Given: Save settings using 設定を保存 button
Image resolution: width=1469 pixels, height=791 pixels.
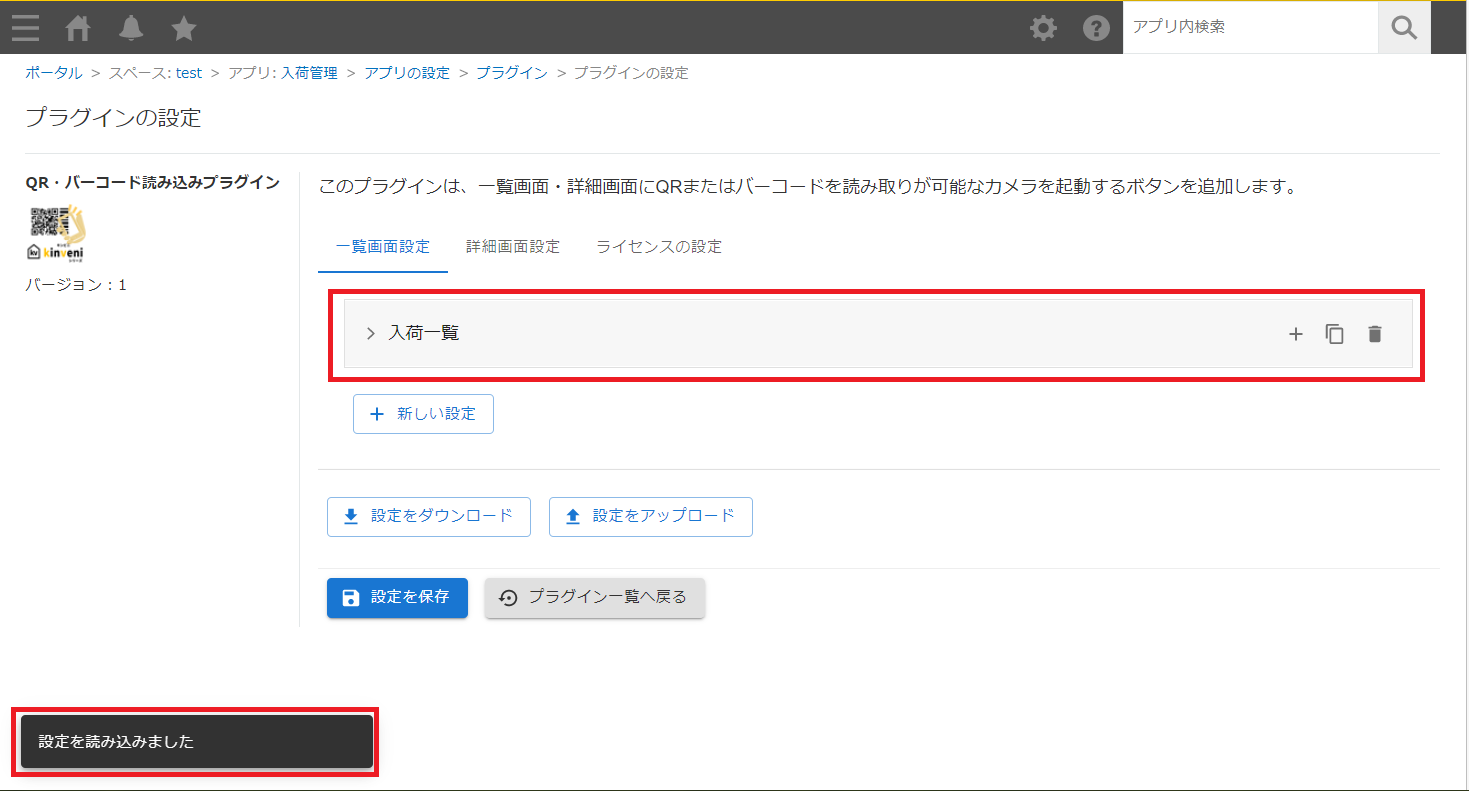Looking at the screenshot, I should 397,597.
